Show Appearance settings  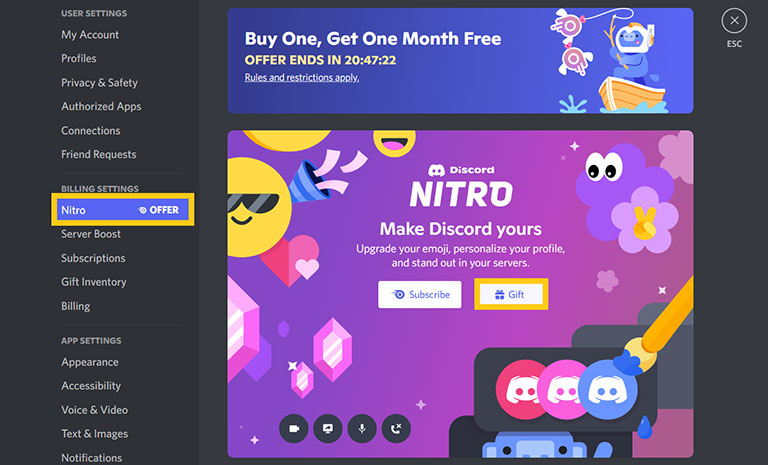[x=90, y=362]
